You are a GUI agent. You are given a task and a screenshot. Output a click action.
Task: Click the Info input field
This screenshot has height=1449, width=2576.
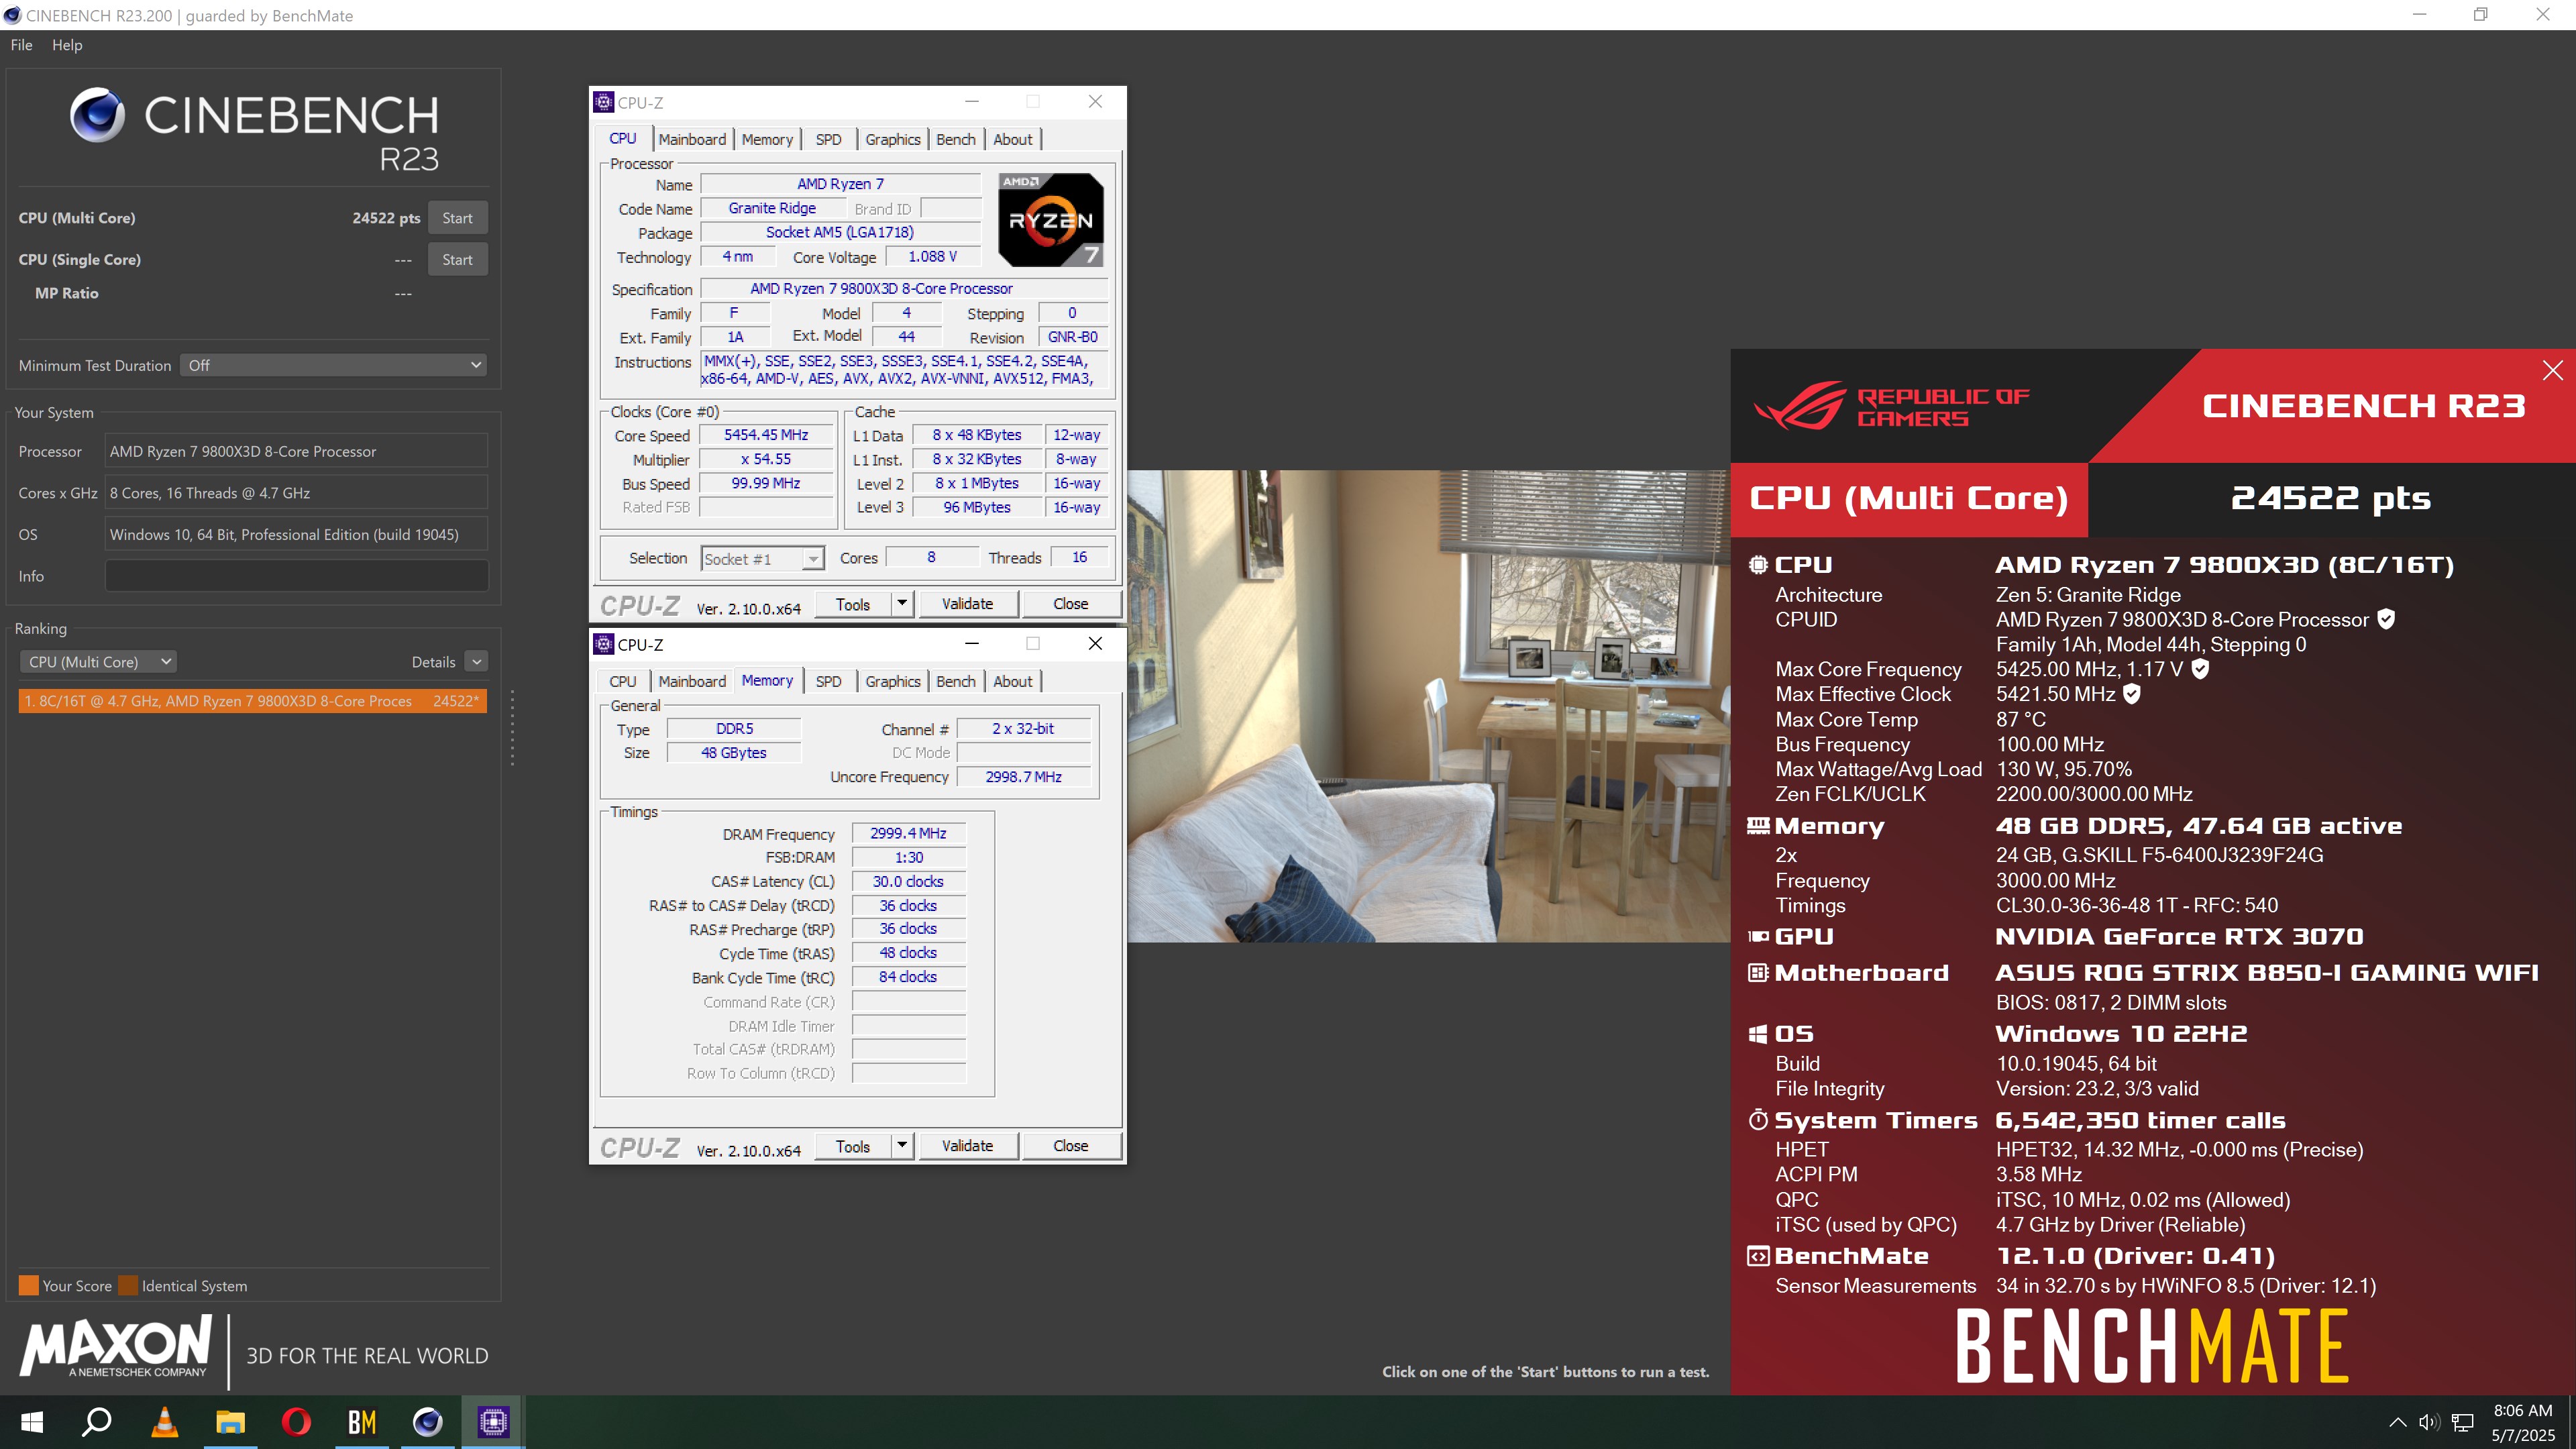click(x=297, y=576)
